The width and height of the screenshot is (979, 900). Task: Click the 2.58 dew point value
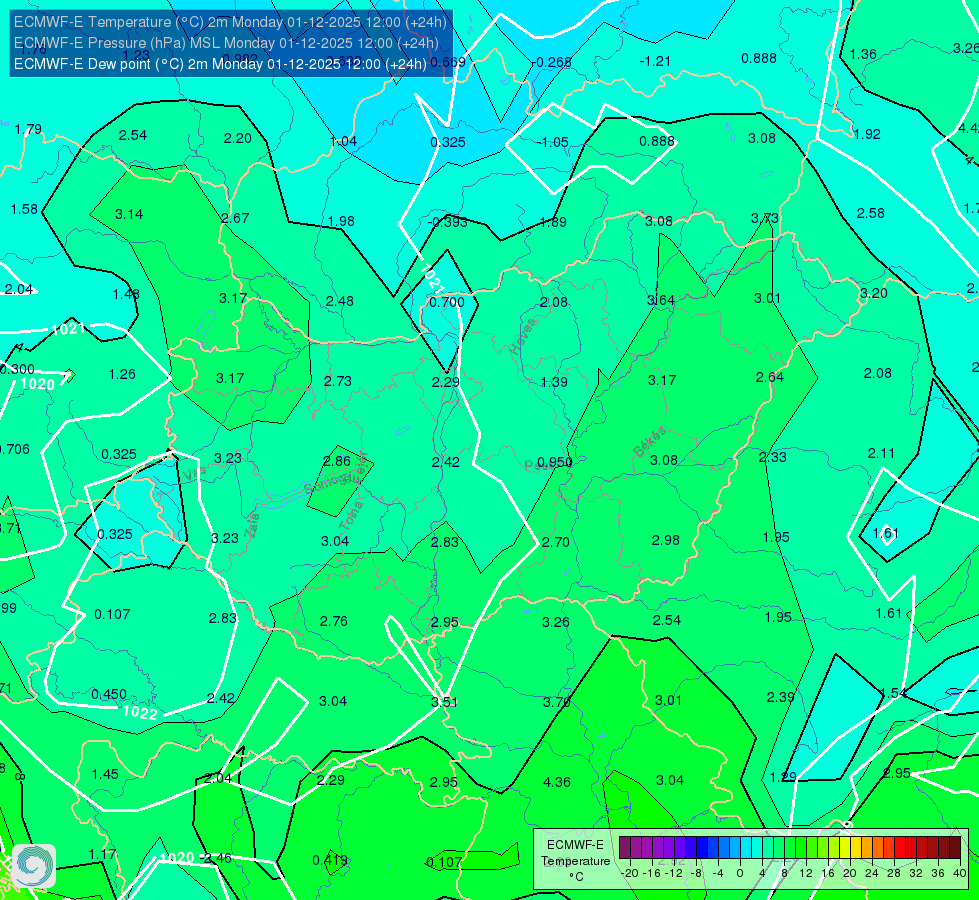tap(870, 214)
